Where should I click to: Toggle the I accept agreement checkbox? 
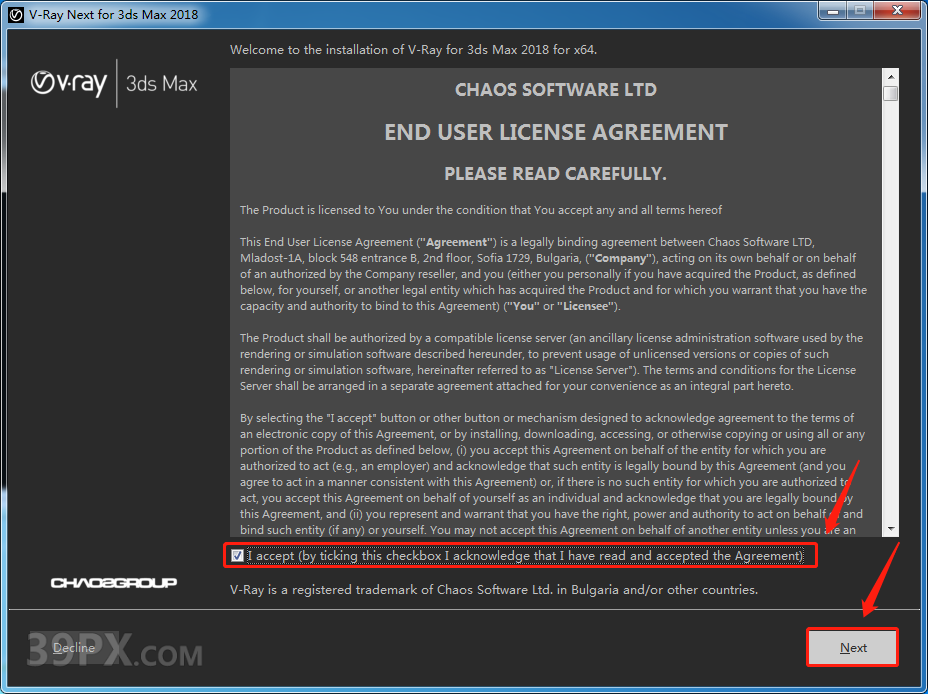click(237, 556)
